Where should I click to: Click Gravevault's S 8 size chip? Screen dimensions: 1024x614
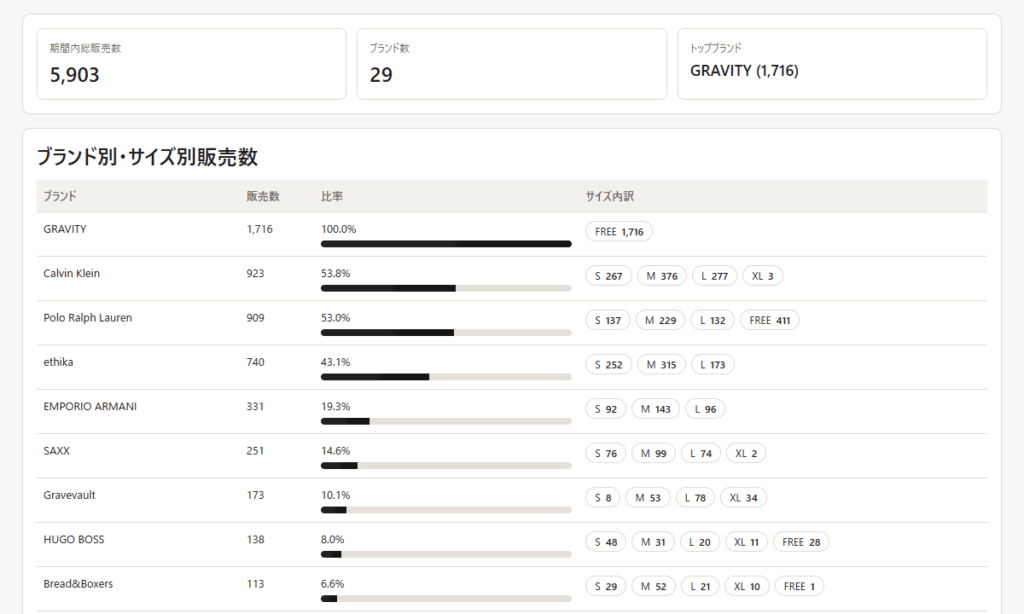click(603, 498)
